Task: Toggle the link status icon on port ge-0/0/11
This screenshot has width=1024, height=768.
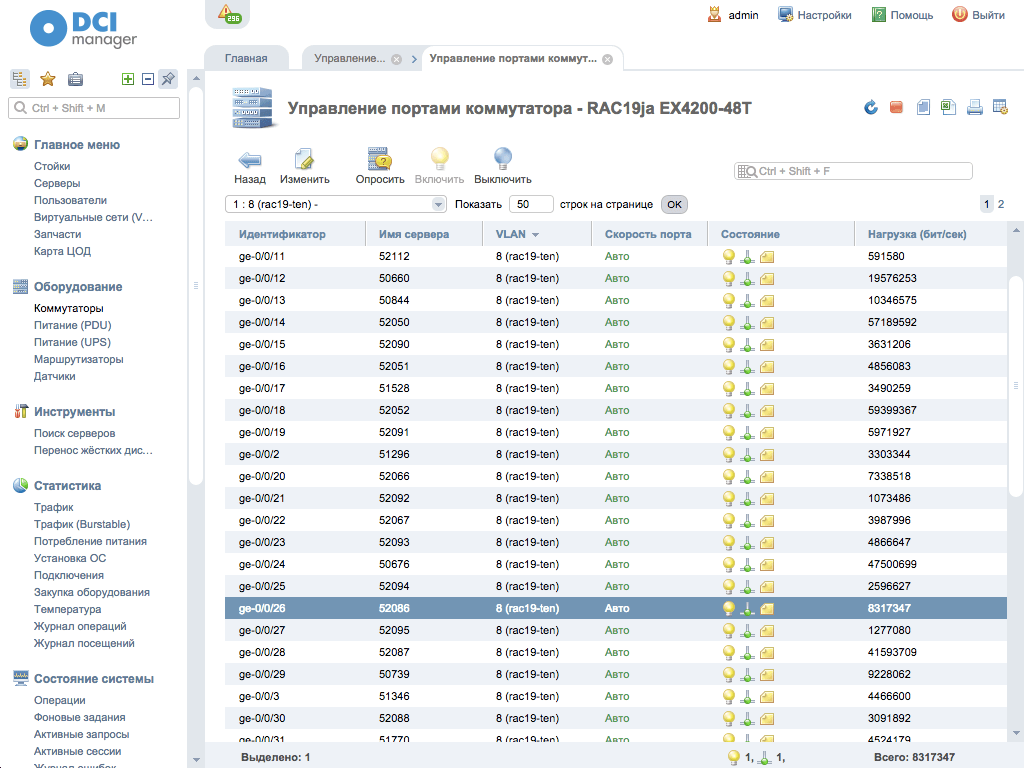Action: [x=746, y=256]
